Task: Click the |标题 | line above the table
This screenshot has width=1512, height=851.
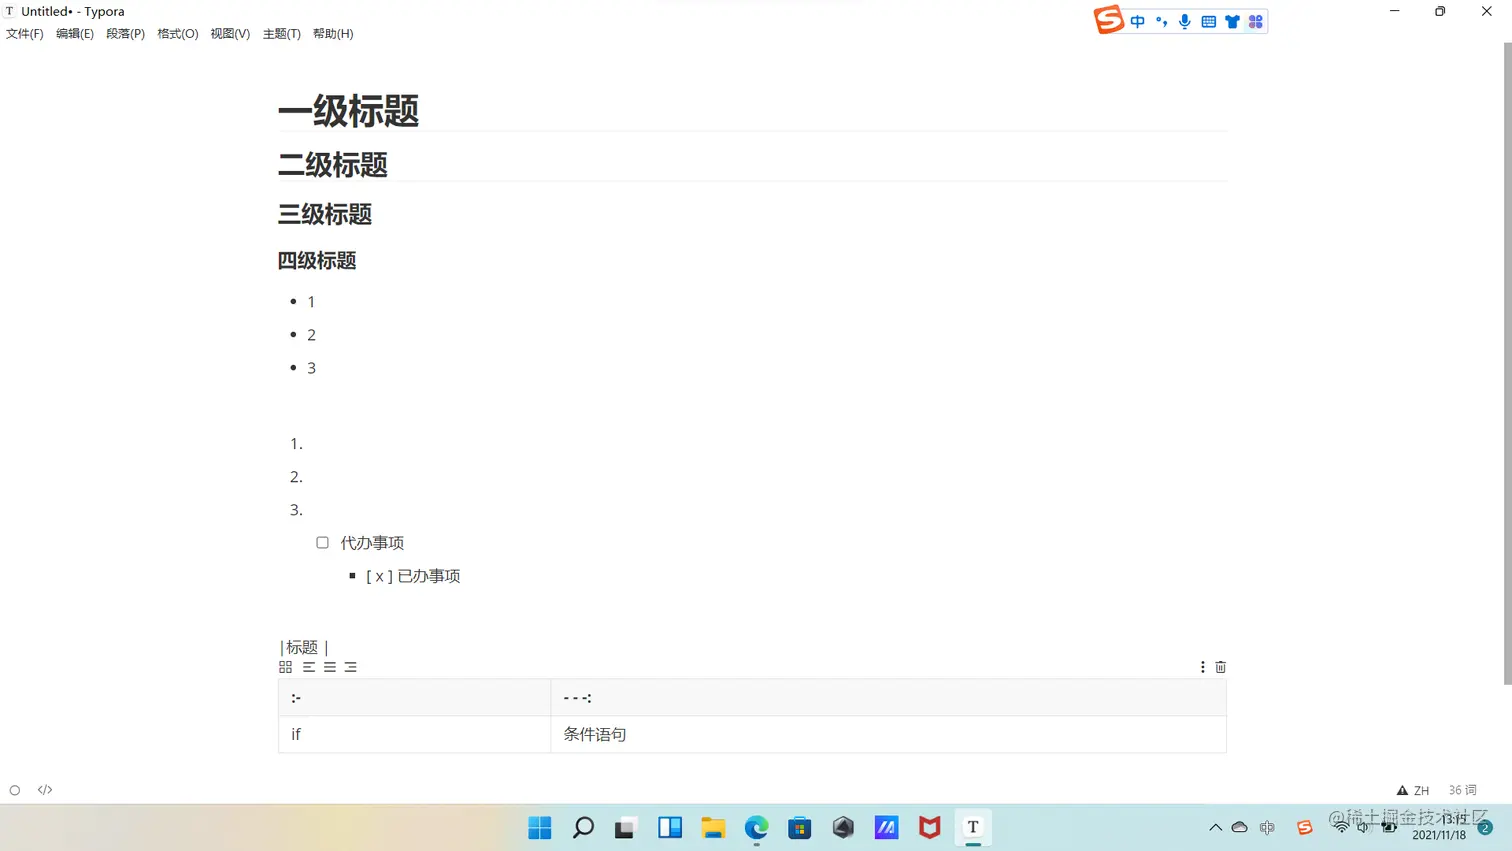Action: pyautogui.click(x=304, y=647)
